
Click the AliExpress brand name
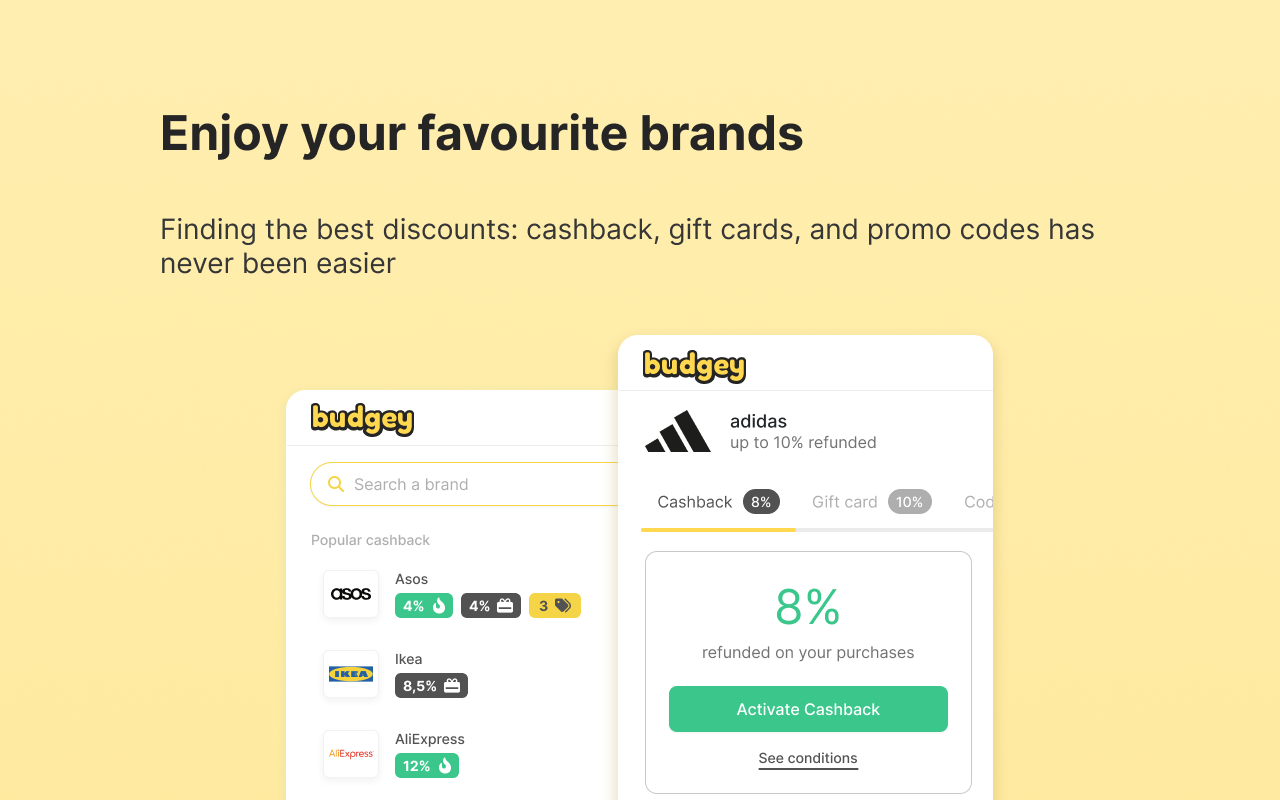tap(430, 739)
